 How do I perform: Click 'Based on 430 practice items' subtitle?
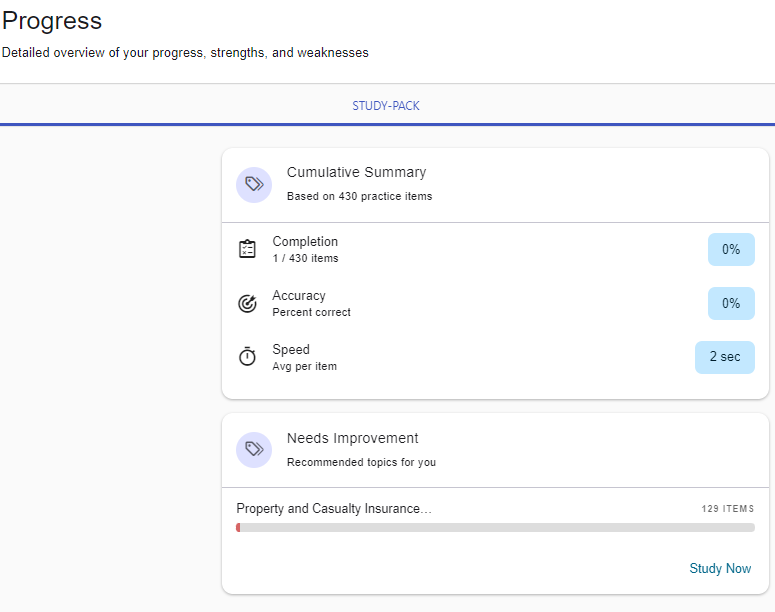click(359, 196)
